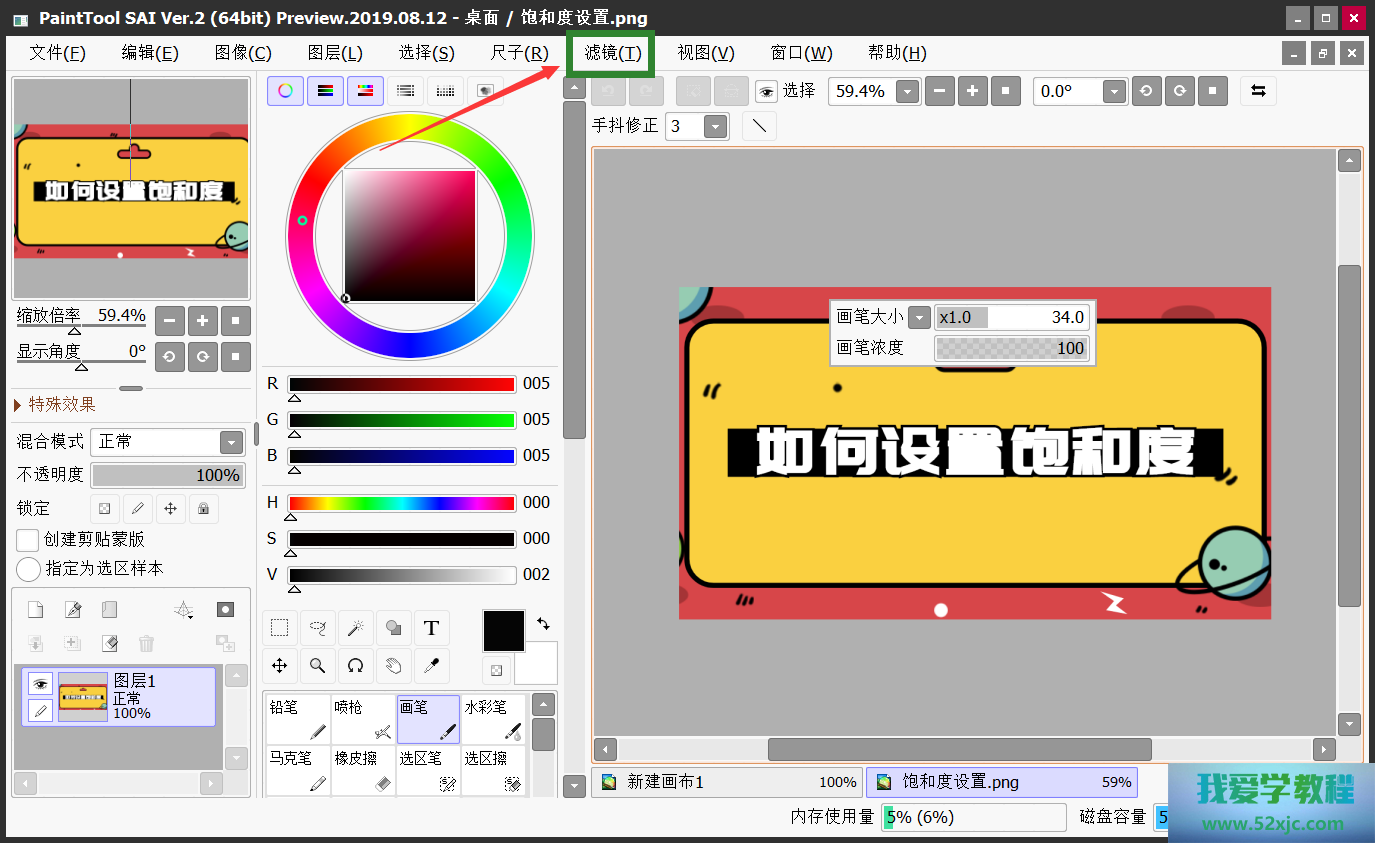The width and height of the screenshot is (1375, 843).
Task: Select the Text tool
Action: (x=431, y=628)
